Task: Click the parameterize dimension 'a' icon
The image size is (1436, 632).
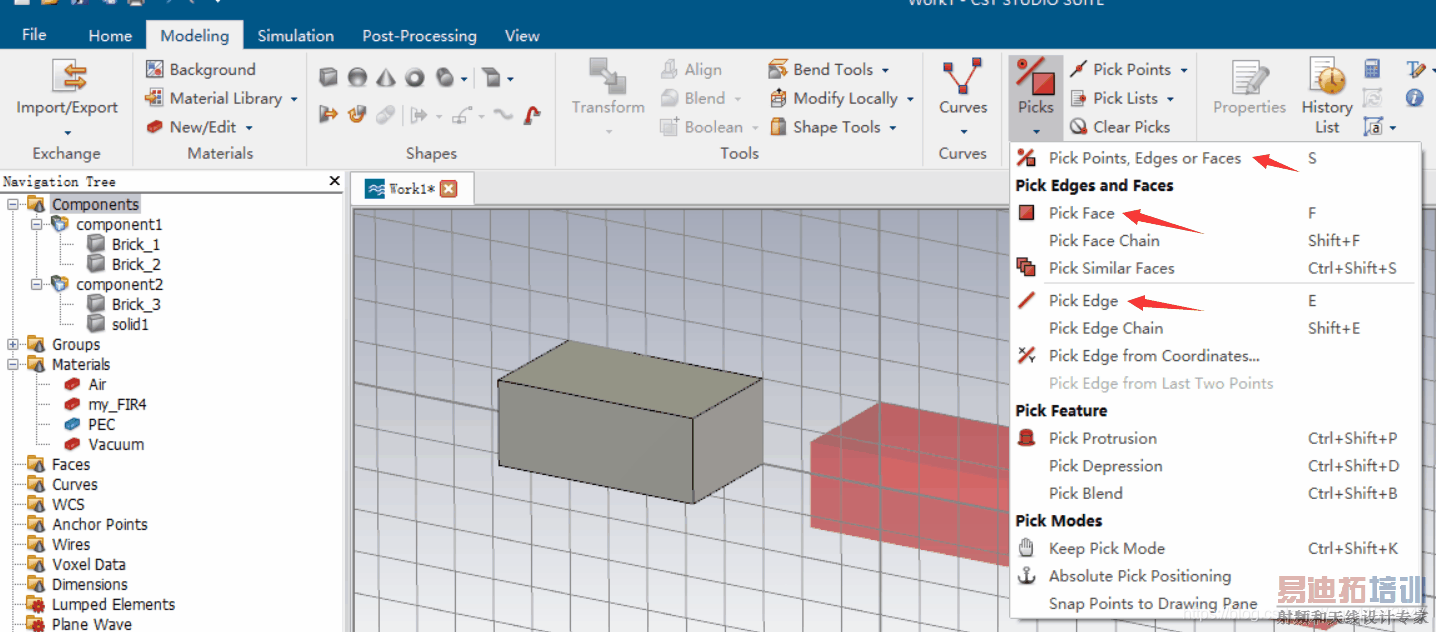Action: (x=1372, y=127)
